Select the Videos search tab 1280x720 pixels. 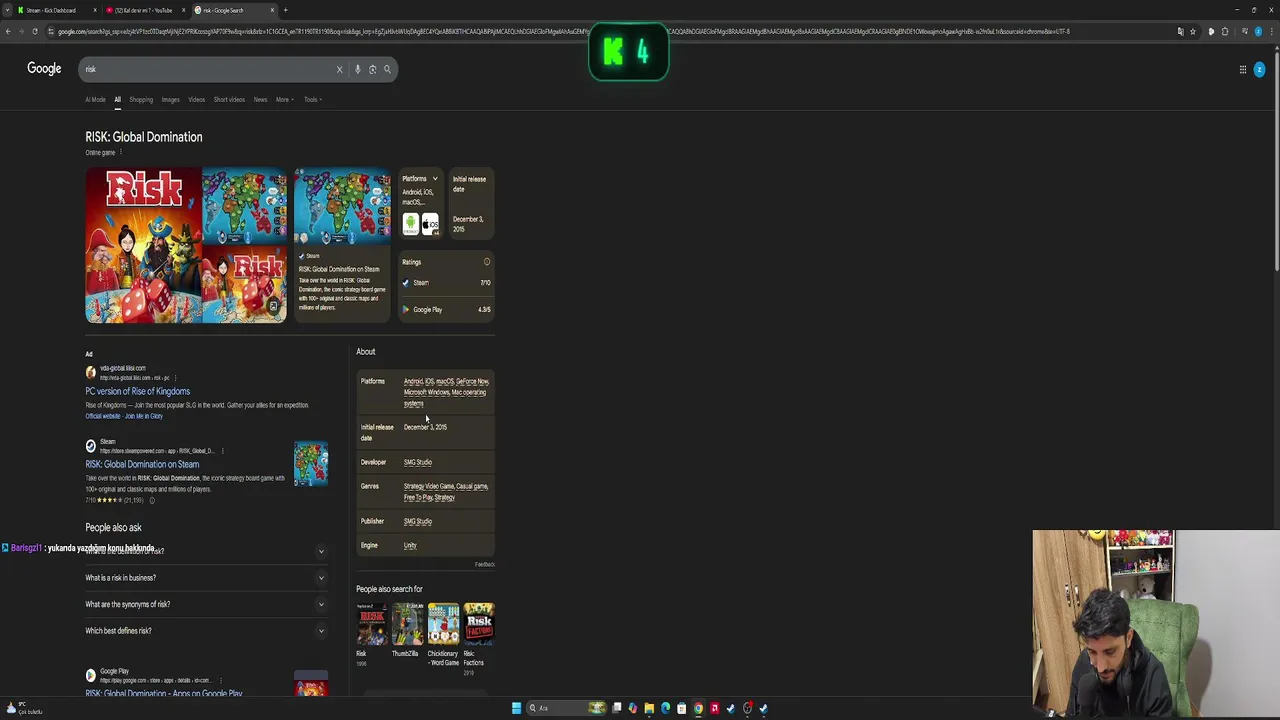point(197,99)
